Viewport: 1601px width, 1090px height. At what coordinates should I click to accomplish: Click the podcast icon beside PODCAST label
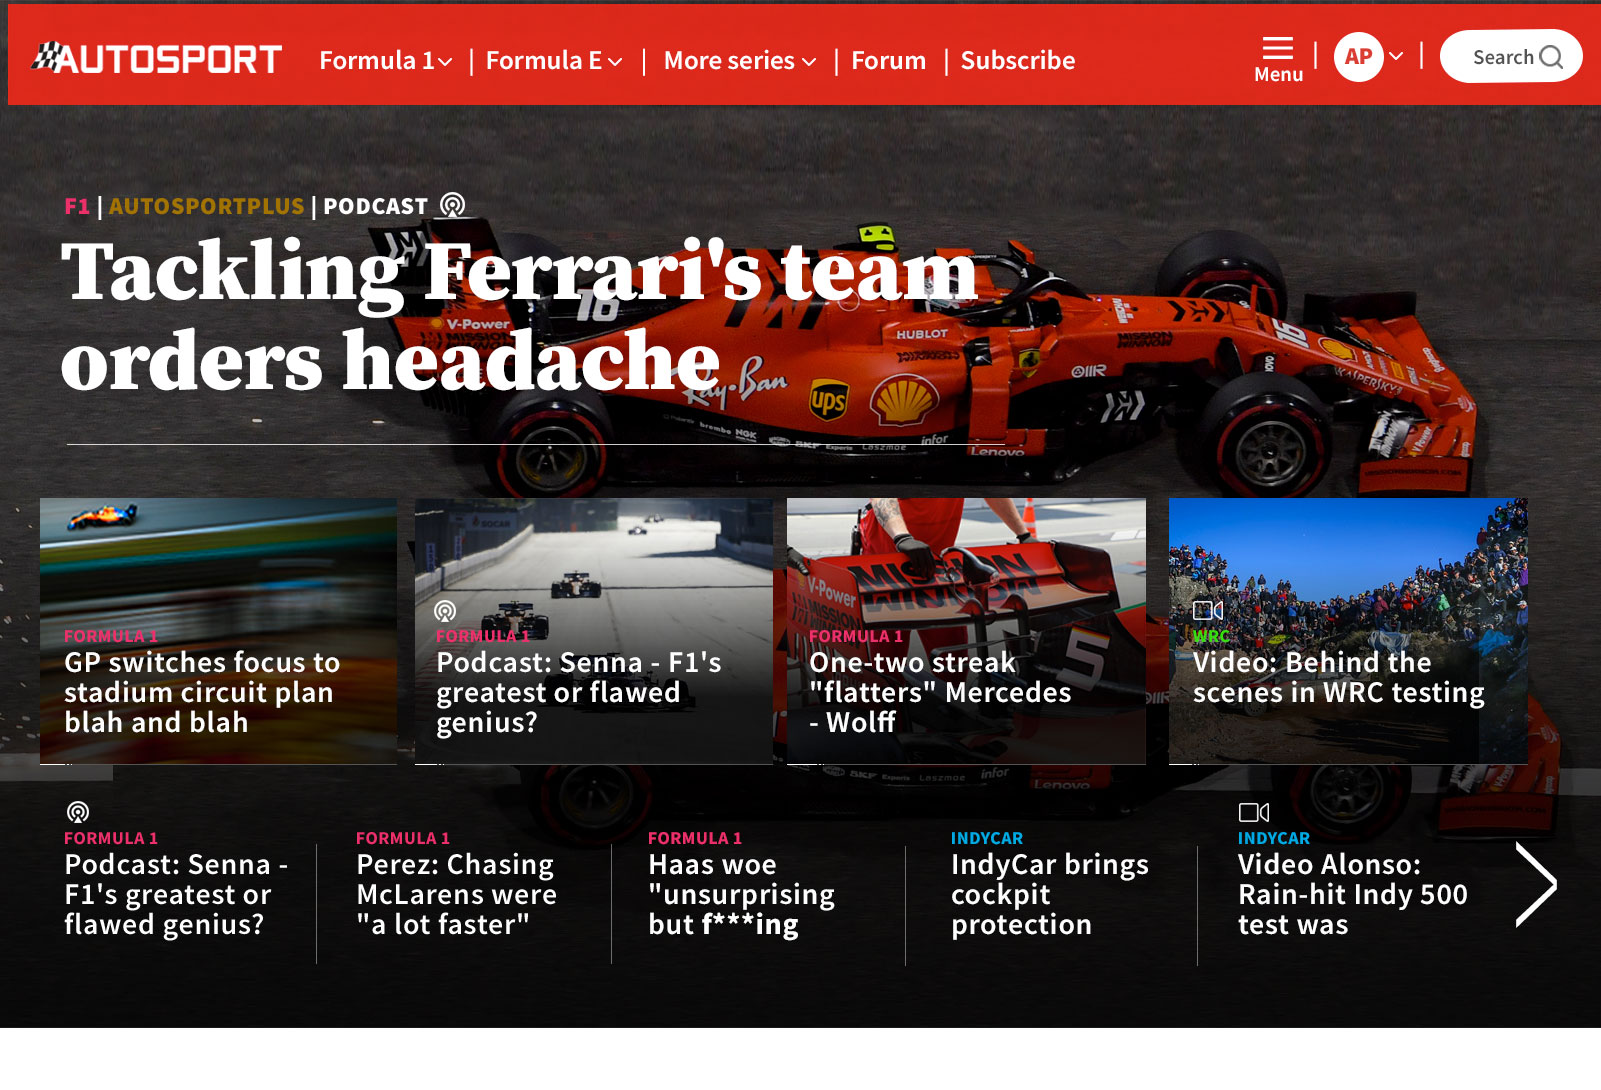click(x=453, y=205)
